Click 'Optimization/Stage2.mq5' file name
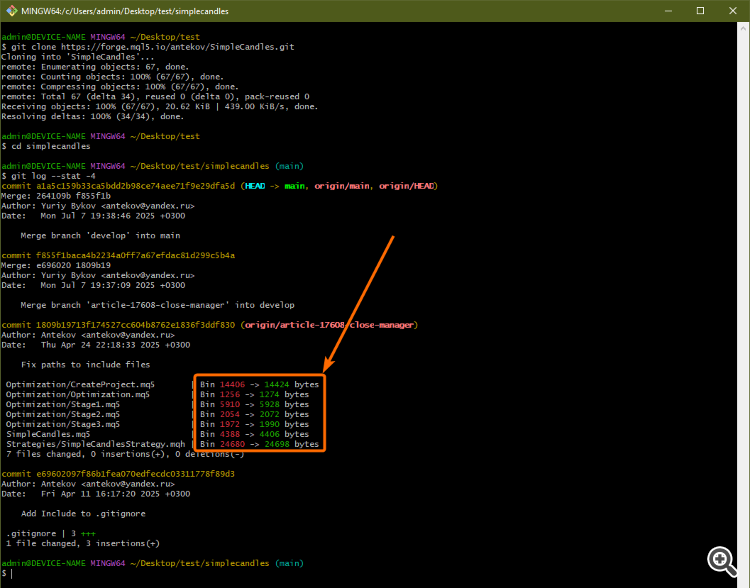The height and width of the screenshot is (588, 750). pos(63,414)
